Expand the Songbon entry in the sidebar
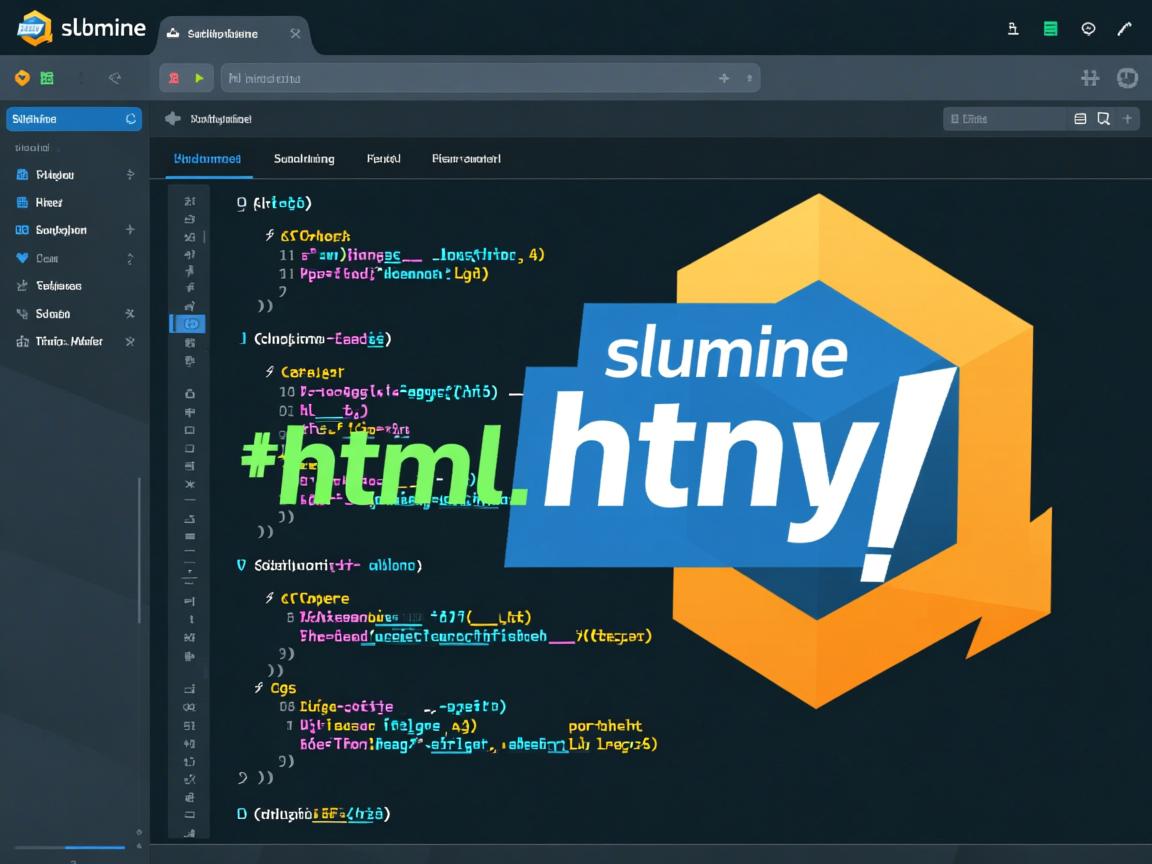 (128, 230)
